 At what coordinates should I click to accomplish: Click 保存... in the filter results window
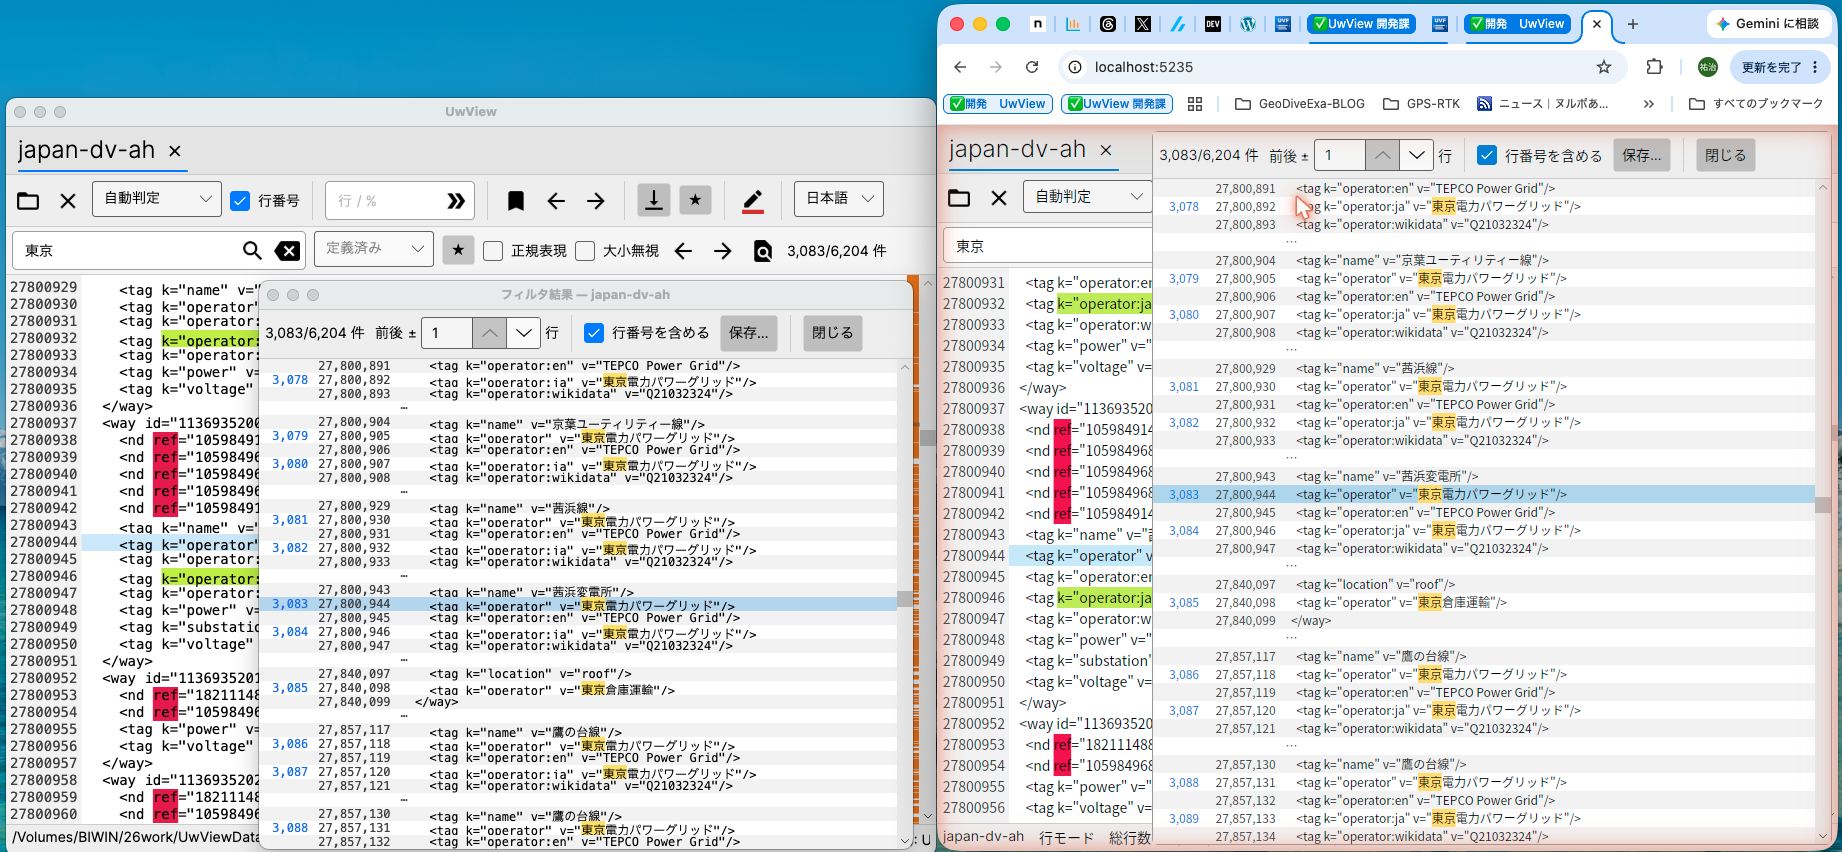click(749, 333)
